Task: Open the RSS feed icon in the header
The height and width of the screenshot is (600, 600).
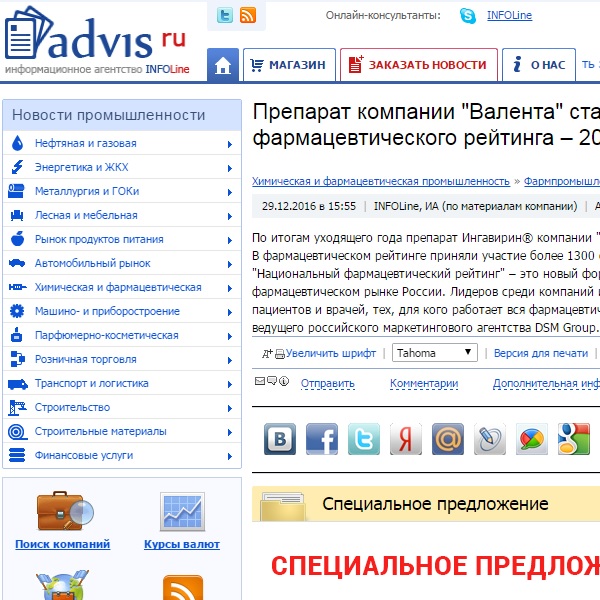Action: coord(248,16)
